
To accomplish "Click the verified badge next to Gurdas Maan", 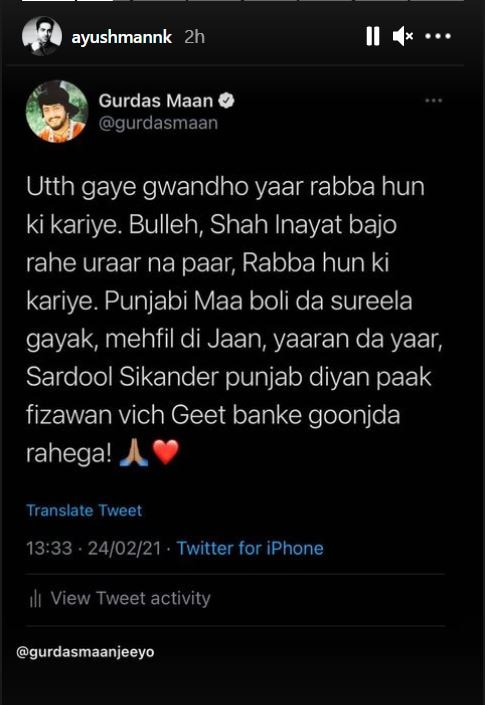I will (x=226, y=100).
